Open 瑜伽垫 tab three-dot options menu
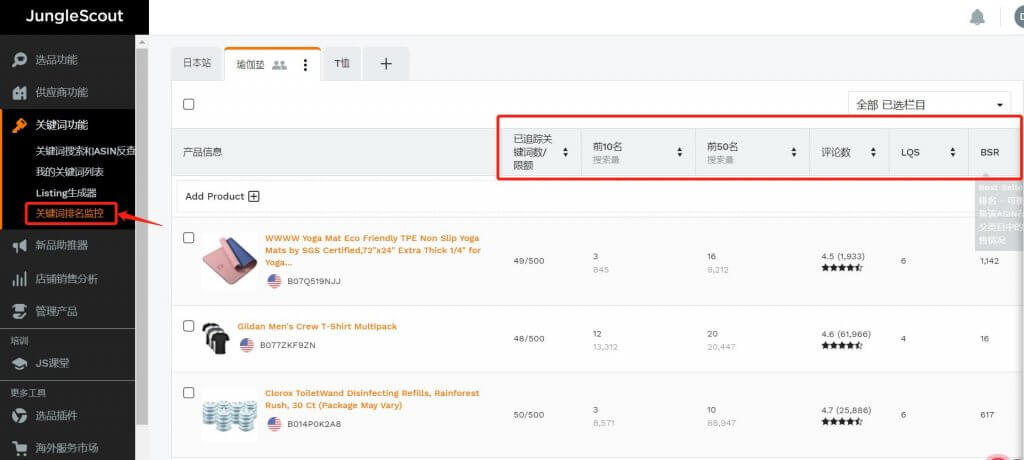The height and width of the screenshot is (460, 1024). point(305,65)
